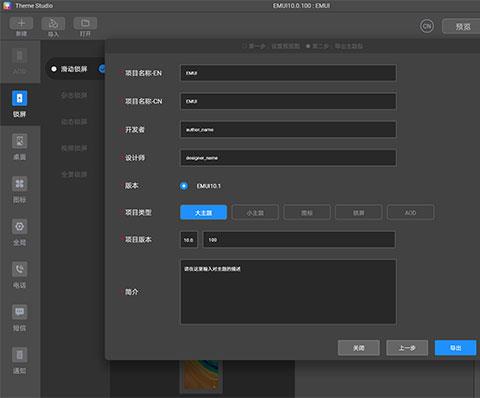Select the AOD project type button

(x=410, y=213)
